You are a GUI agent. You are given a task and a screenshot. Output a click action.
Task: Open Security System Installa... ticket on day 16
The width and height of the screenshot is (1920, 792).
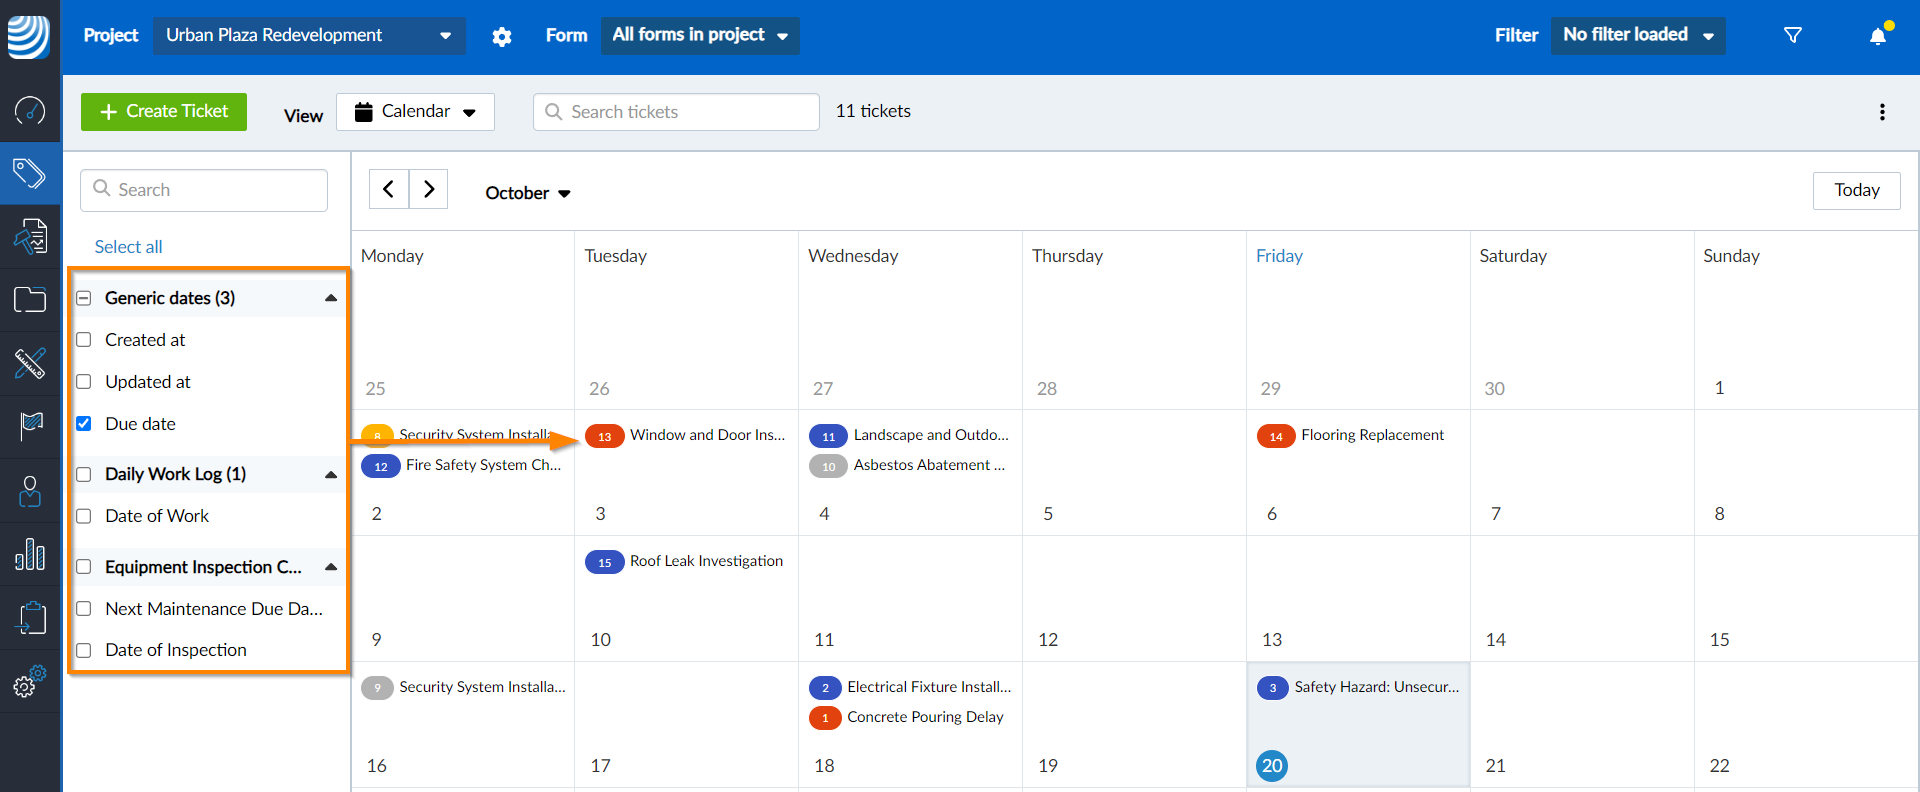[x=482, y=687]
